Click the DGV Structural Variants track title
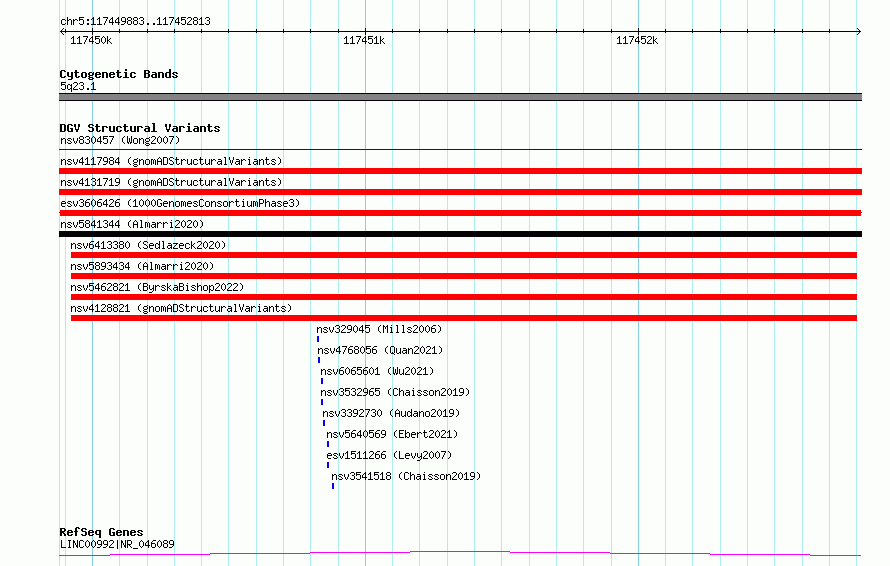The width and height of the screenshot is (890, 566). tap(140, 128)
